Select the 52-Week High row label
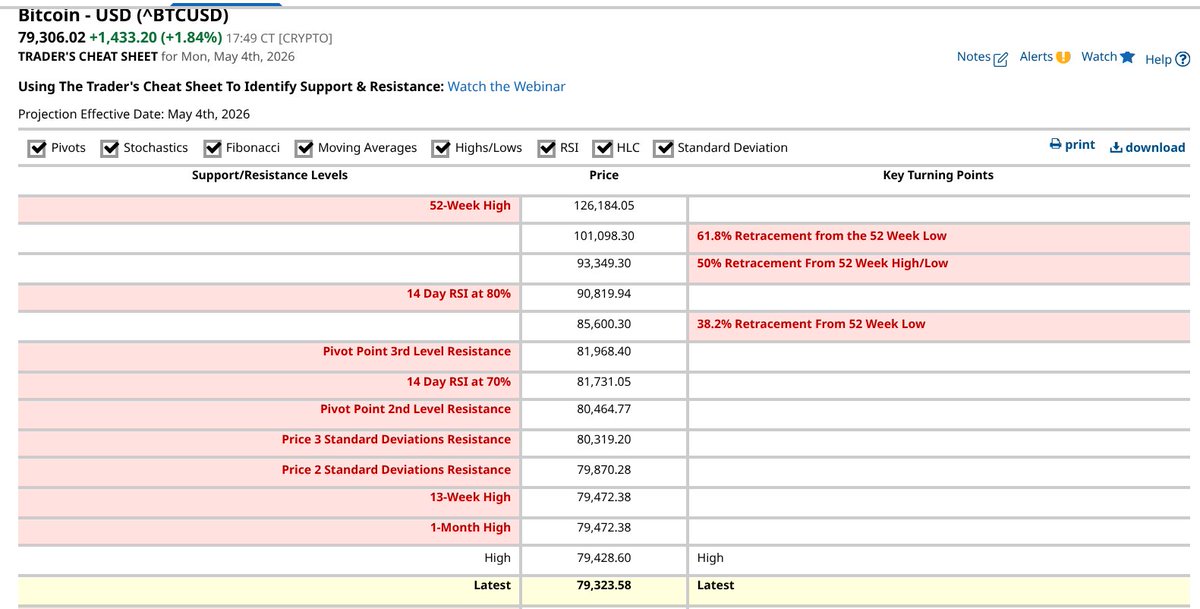The height and width of the screenshot is (609, 1200). click(470, 206)
